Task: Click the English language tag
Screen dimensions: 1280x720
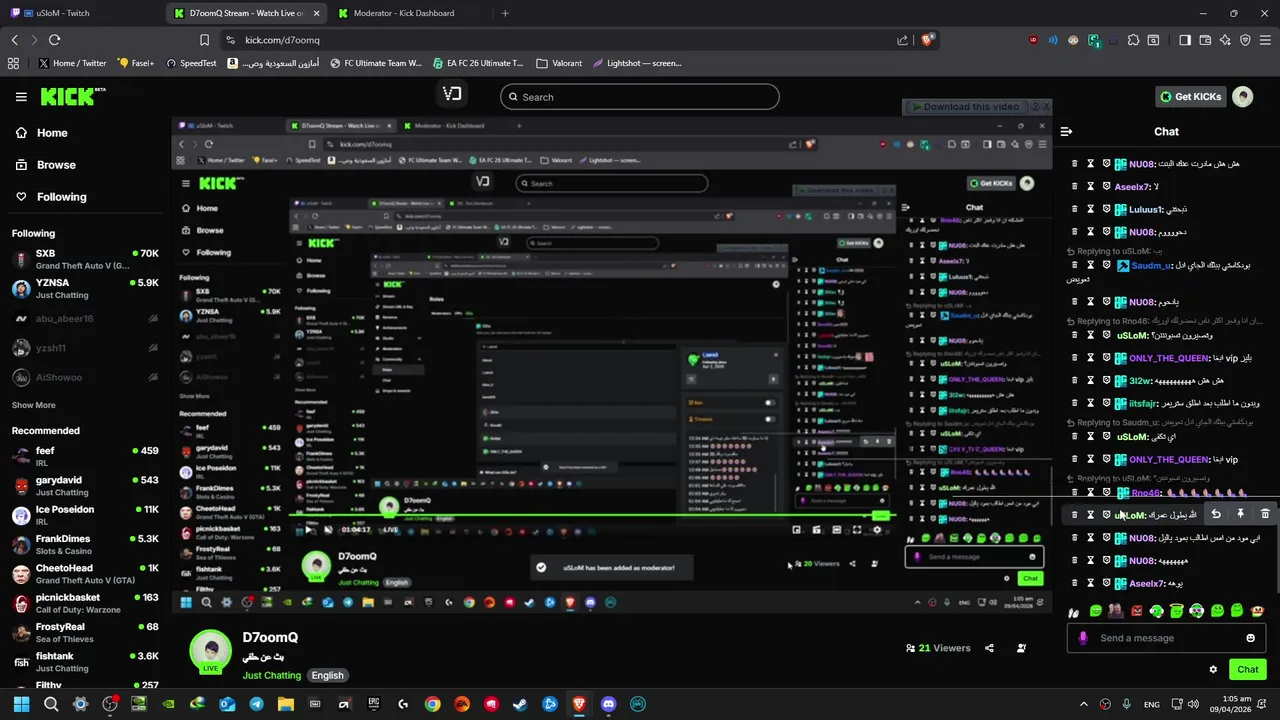Action: [x=327, y=675]
